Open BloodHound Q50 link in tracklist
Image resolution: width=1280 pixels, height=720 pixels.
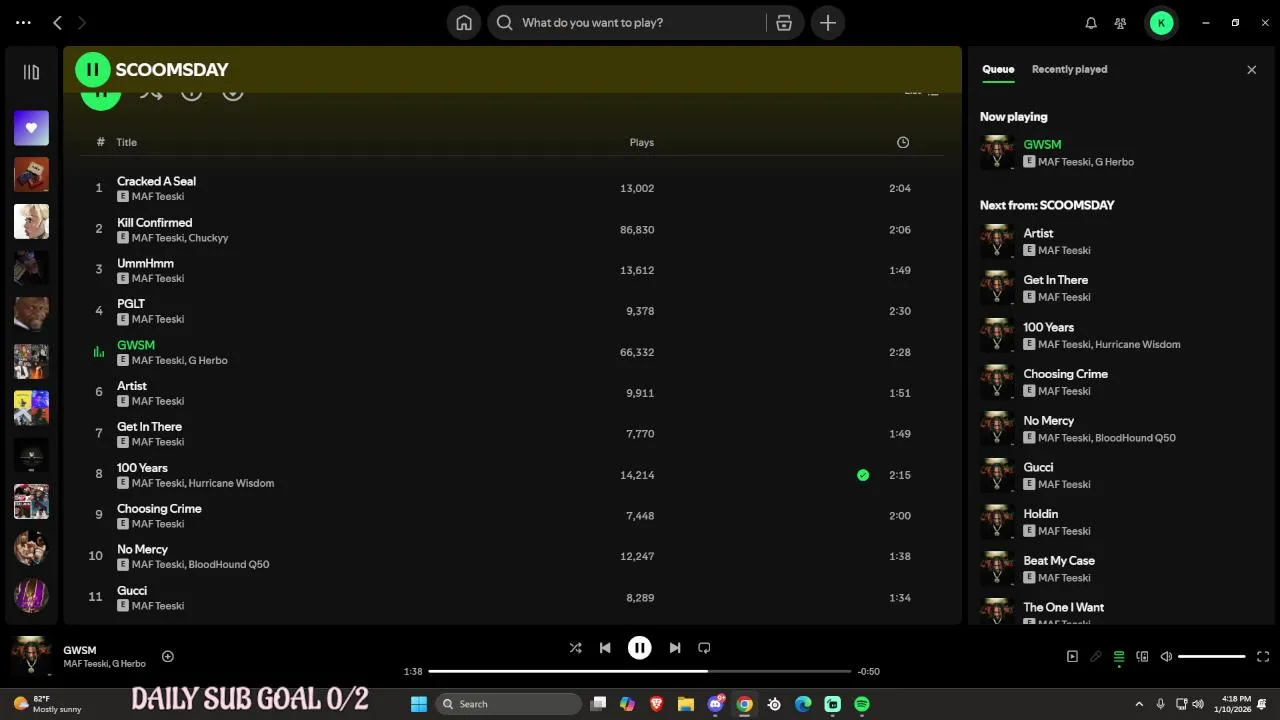coord(229,564)
